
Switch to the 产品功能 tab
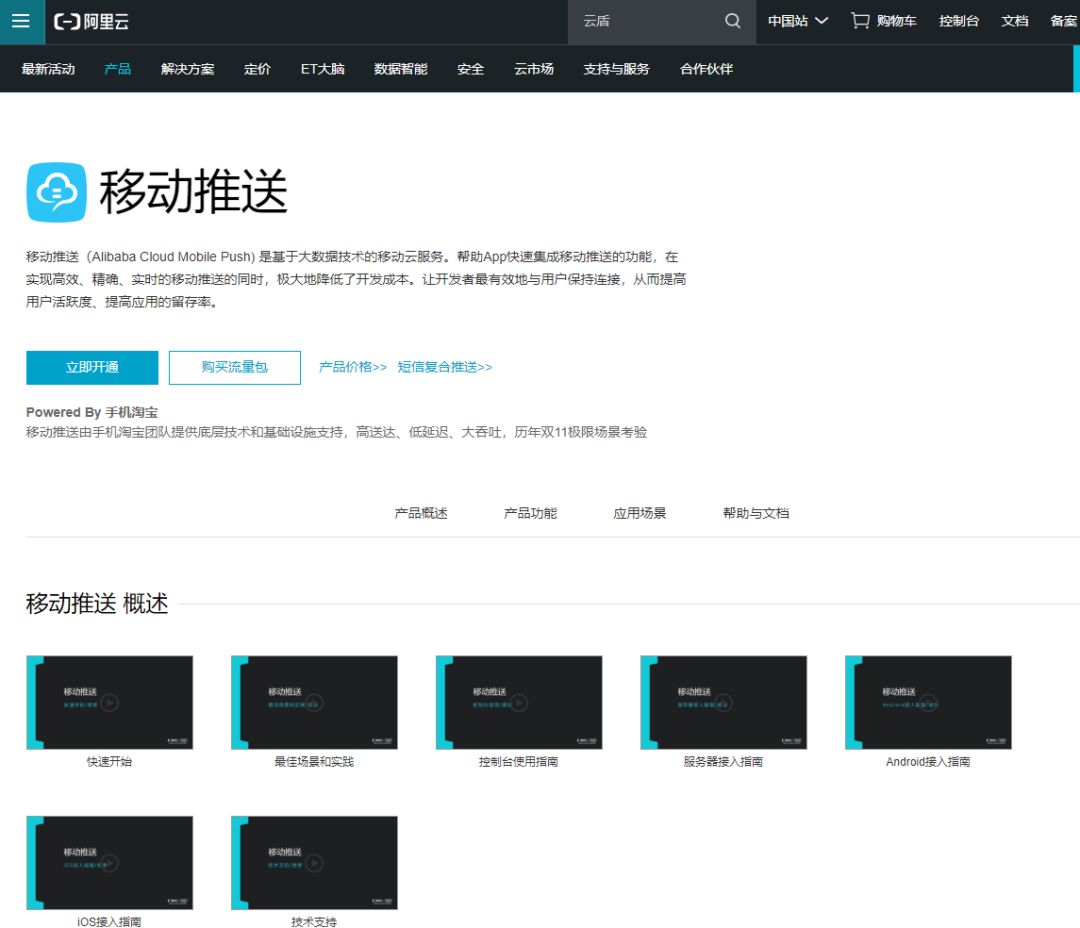[530, 512]
